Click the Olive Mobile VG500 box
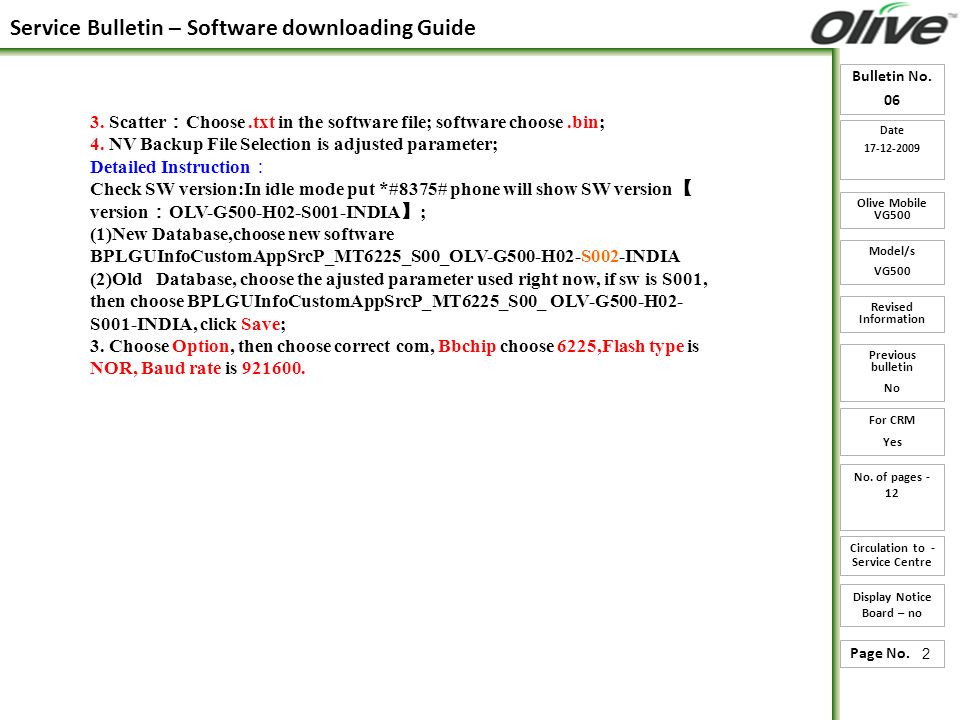This screenshot has height=720, width=960. (x=892, y=210)
